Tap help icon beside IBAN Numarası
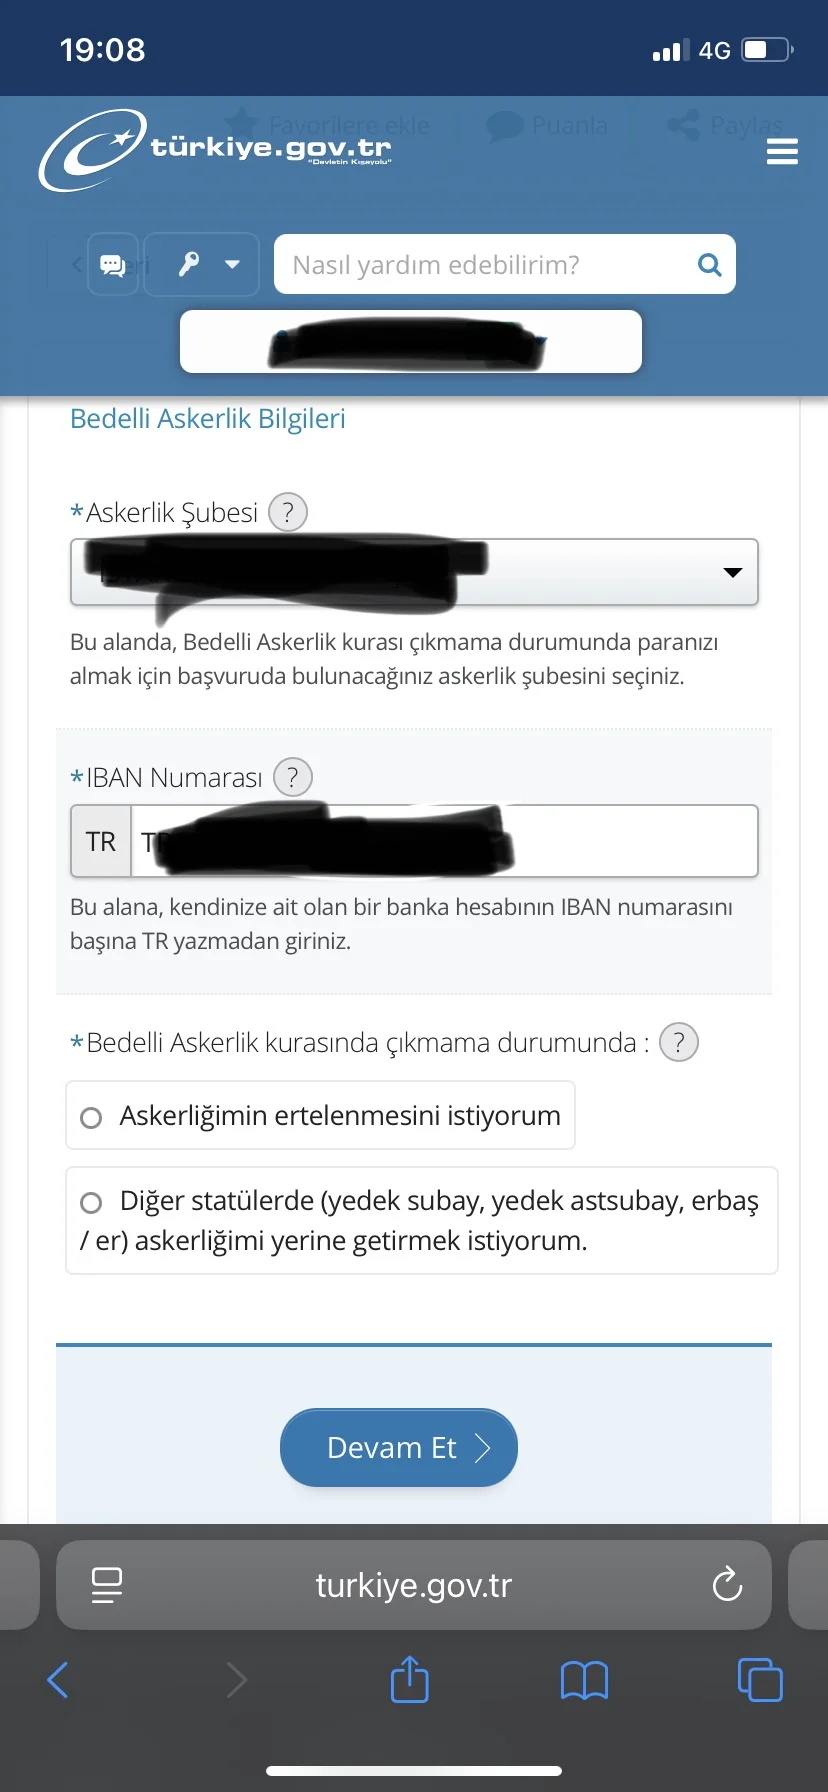Screen dimensions: 828x1792 point(293,777)
